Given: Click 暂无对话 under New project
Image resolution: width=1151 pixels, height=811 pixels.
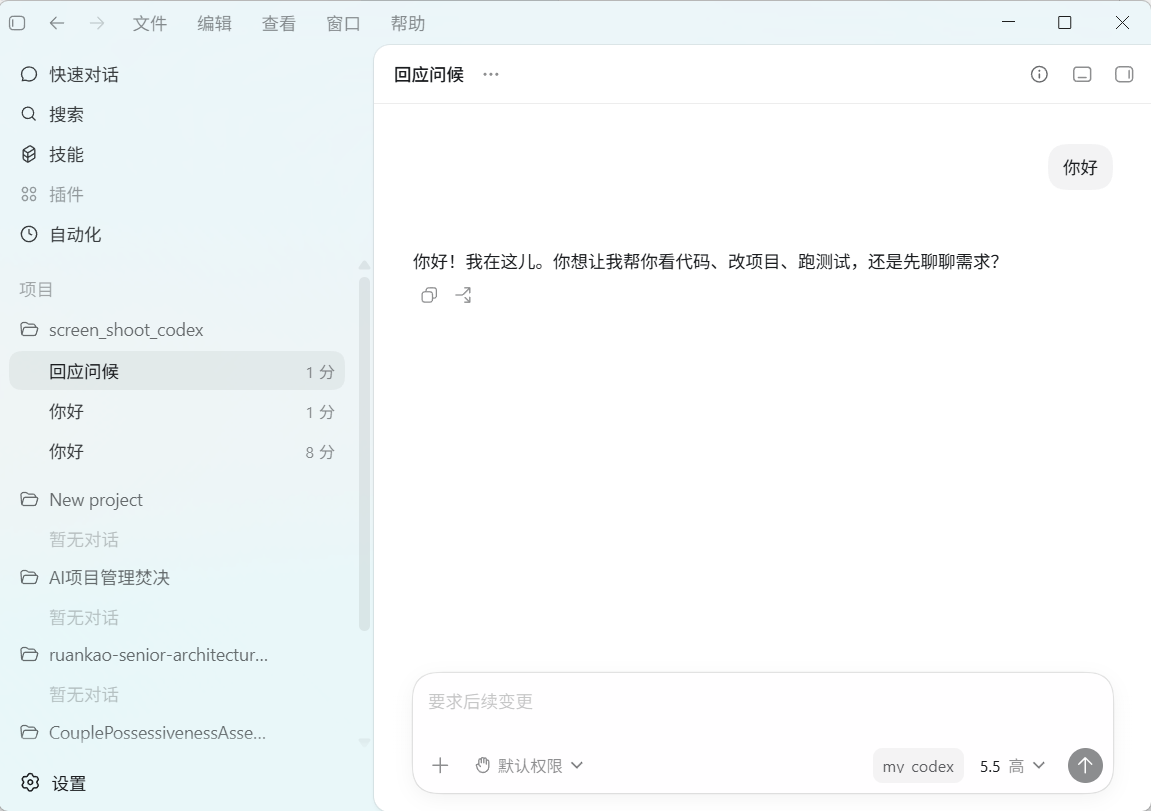Looking at the screenshot, I should point(84,539).
